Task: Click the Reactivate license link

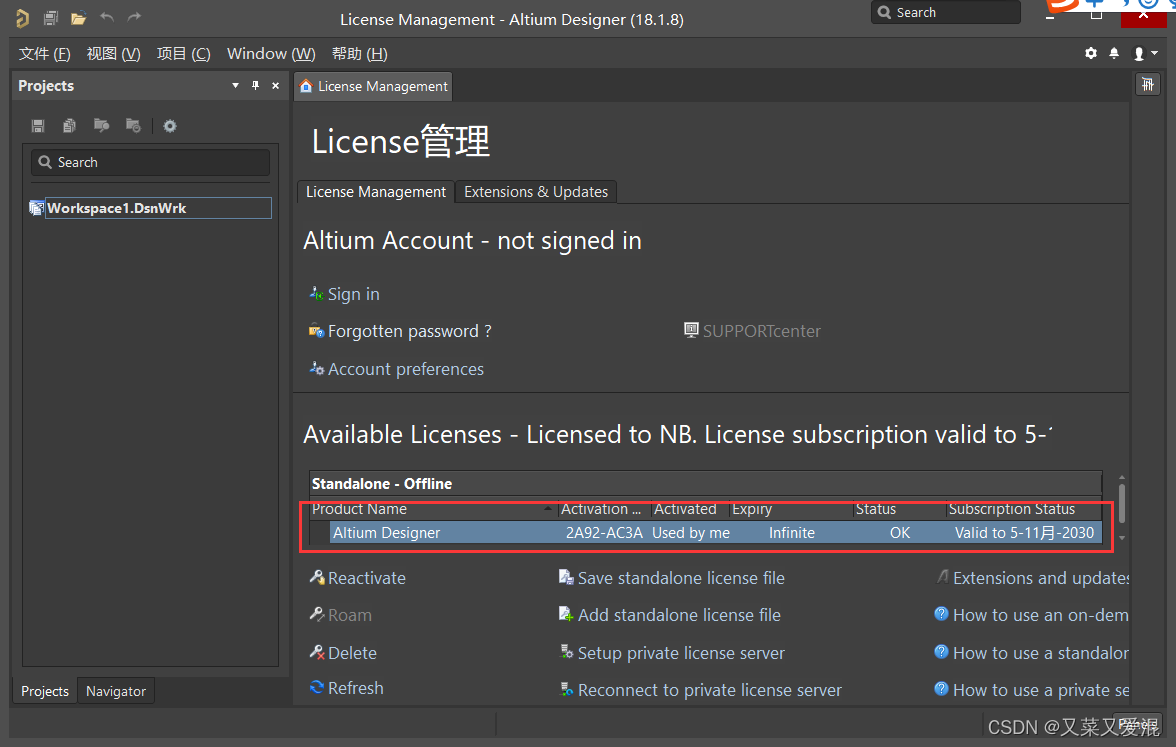Action: [x=366, y=578]
